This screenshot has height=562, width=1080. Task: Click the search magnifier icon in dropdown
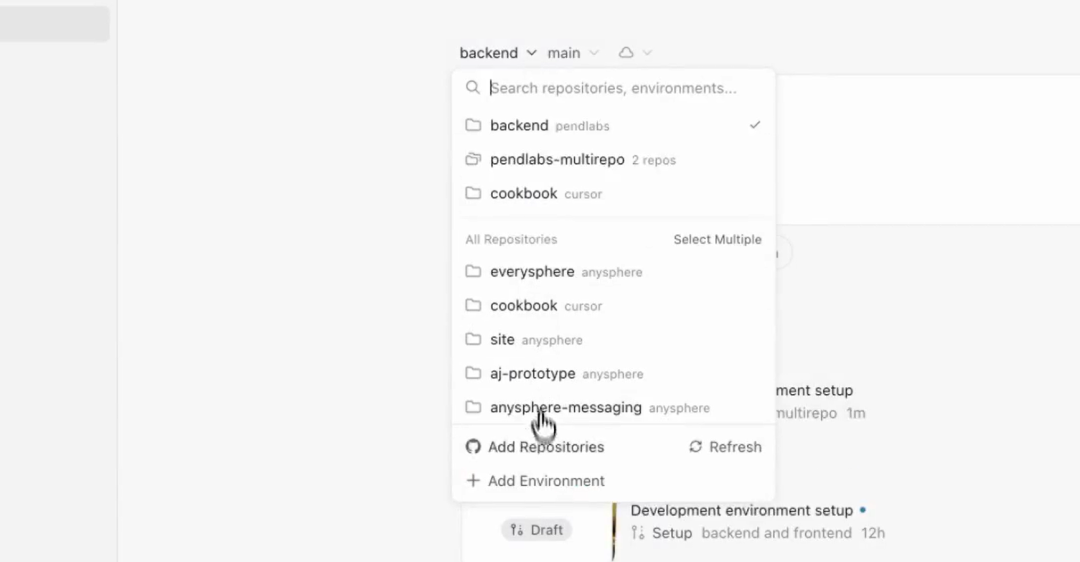click(x=472, y=87)
